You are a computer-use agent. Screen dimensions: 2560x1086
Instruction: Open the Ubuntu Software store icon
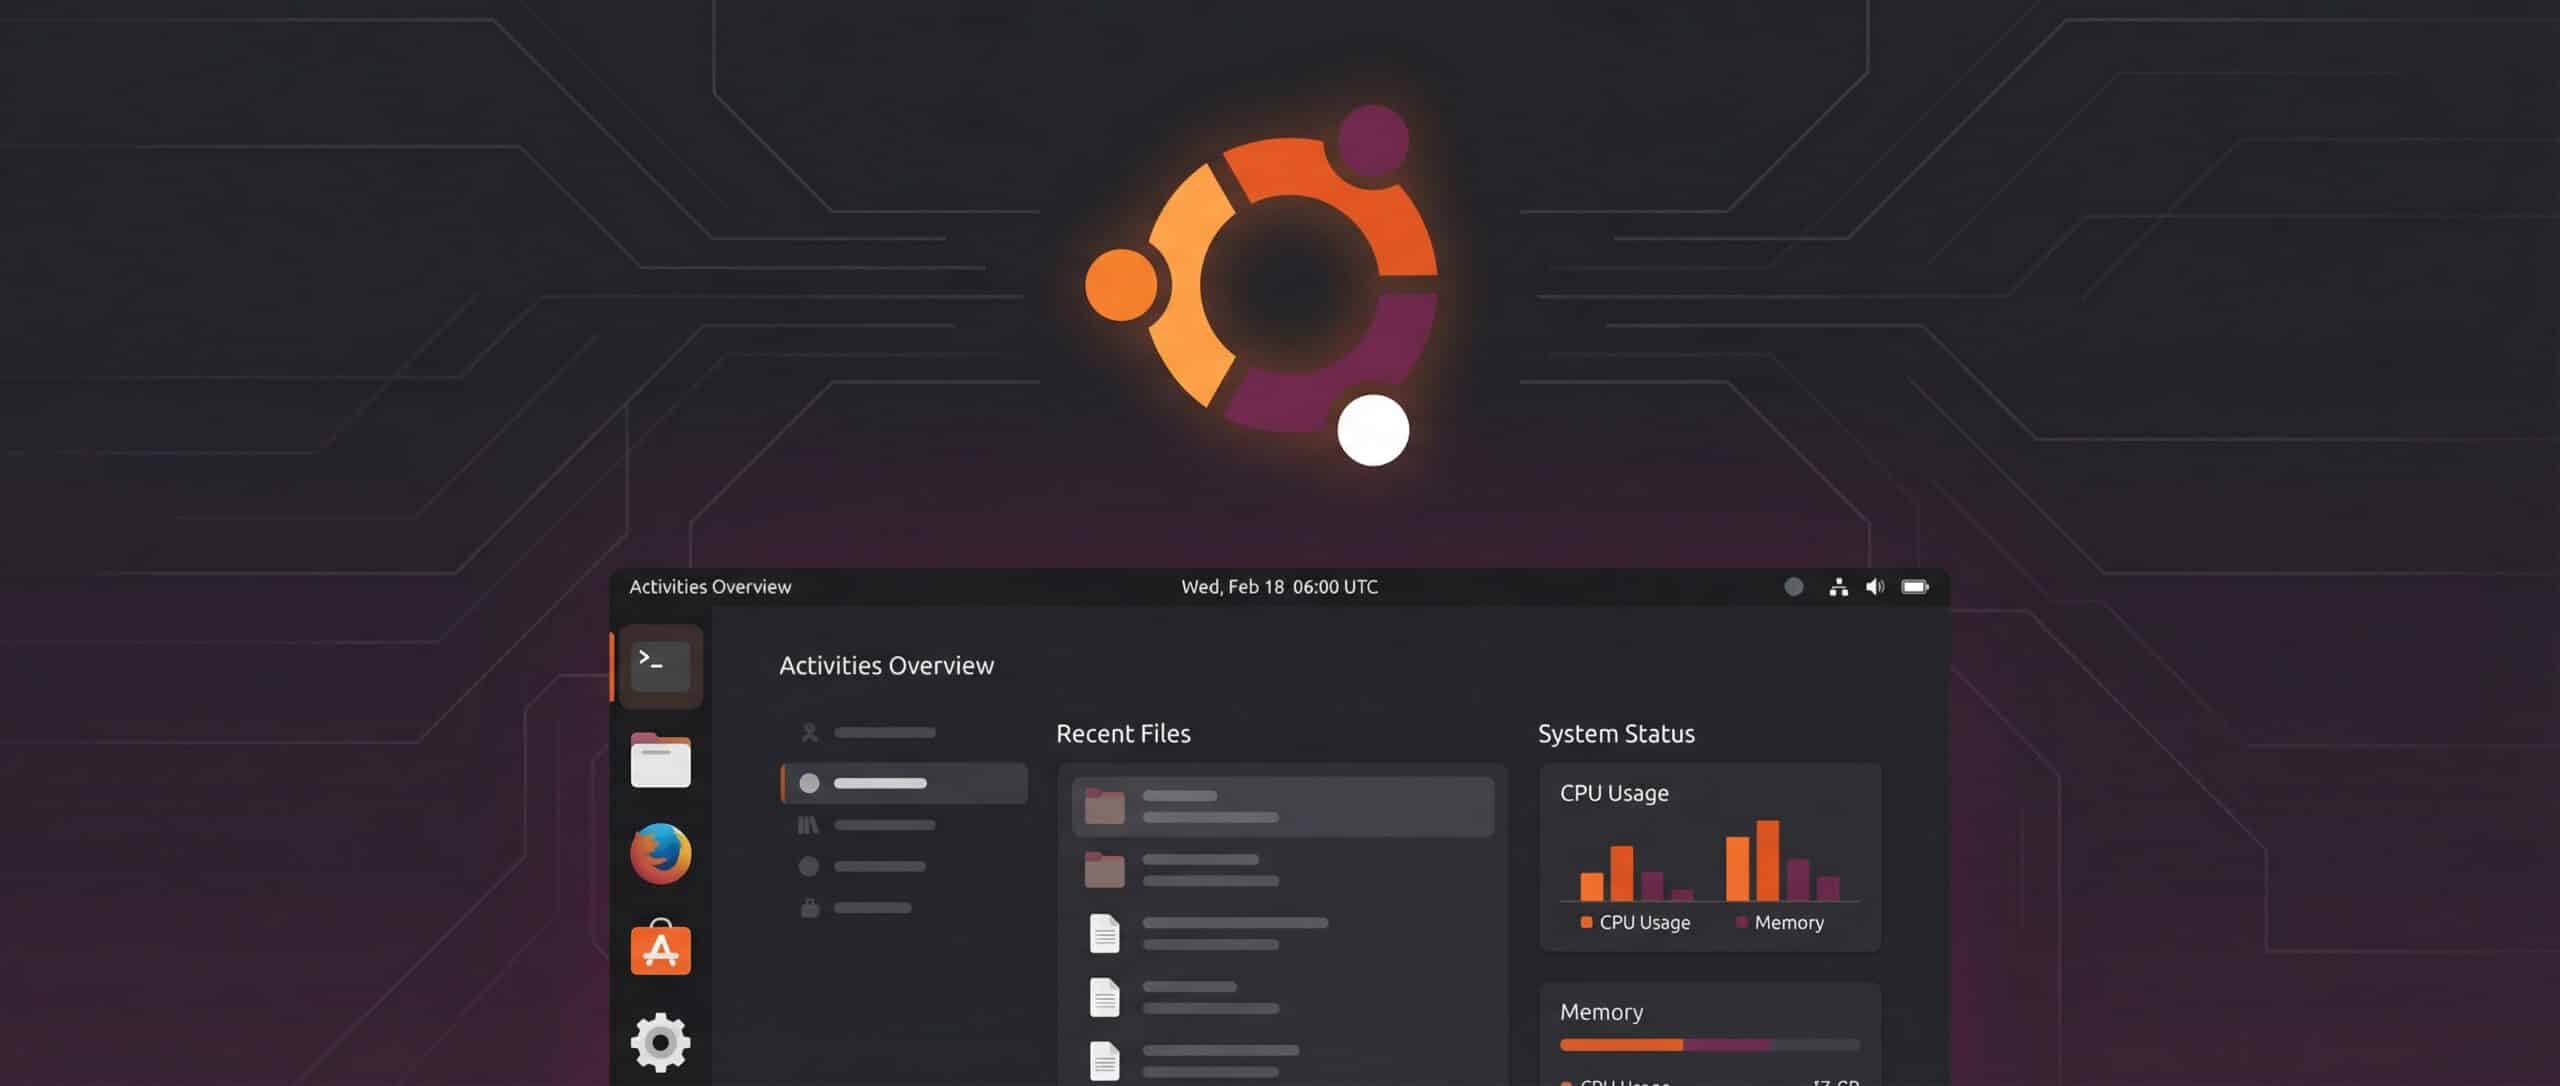[x=660, y=948]
